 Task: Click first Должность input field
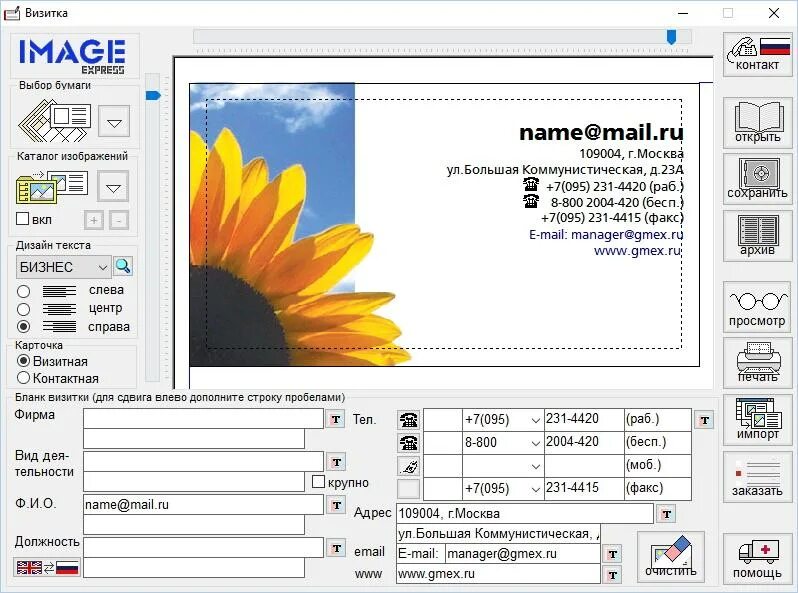pos(204,548)
